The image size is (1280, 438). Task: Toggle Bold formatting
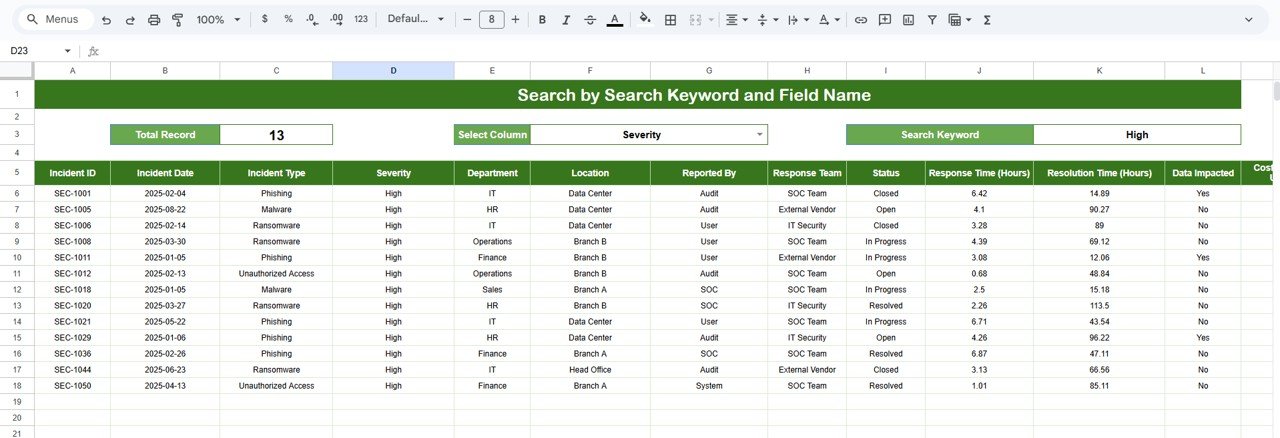[x=542, y=20]
